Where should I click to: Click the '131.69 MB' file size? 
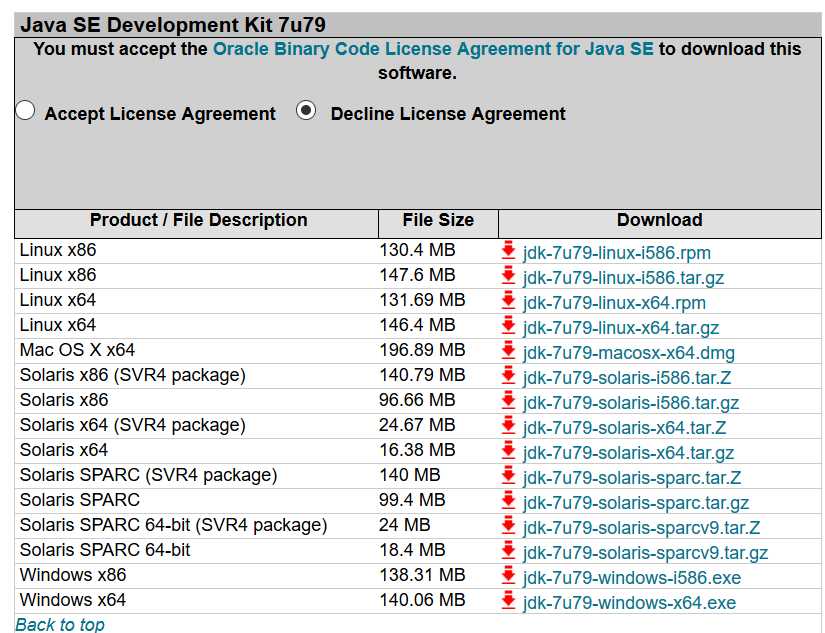point(422,300)
